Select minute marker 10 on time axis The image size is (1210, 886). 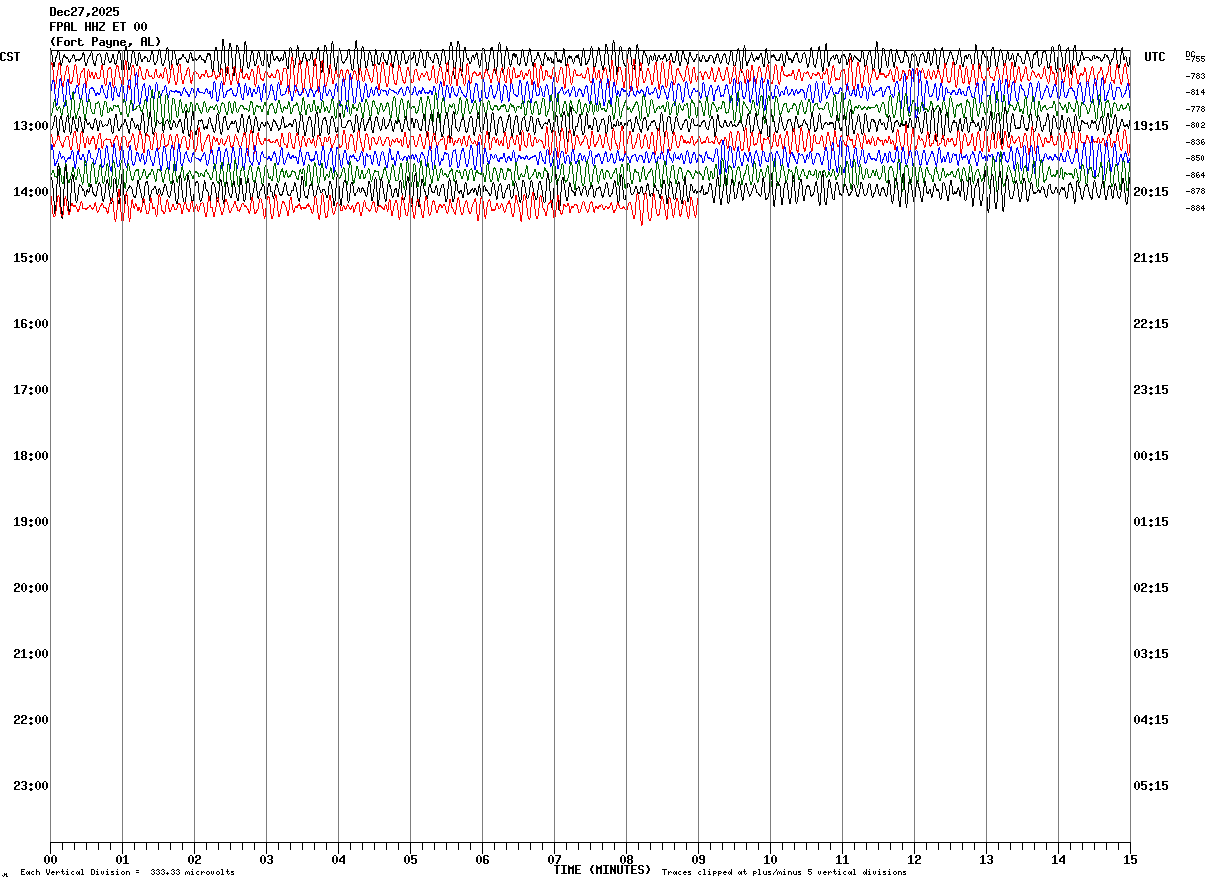(770, 859)
